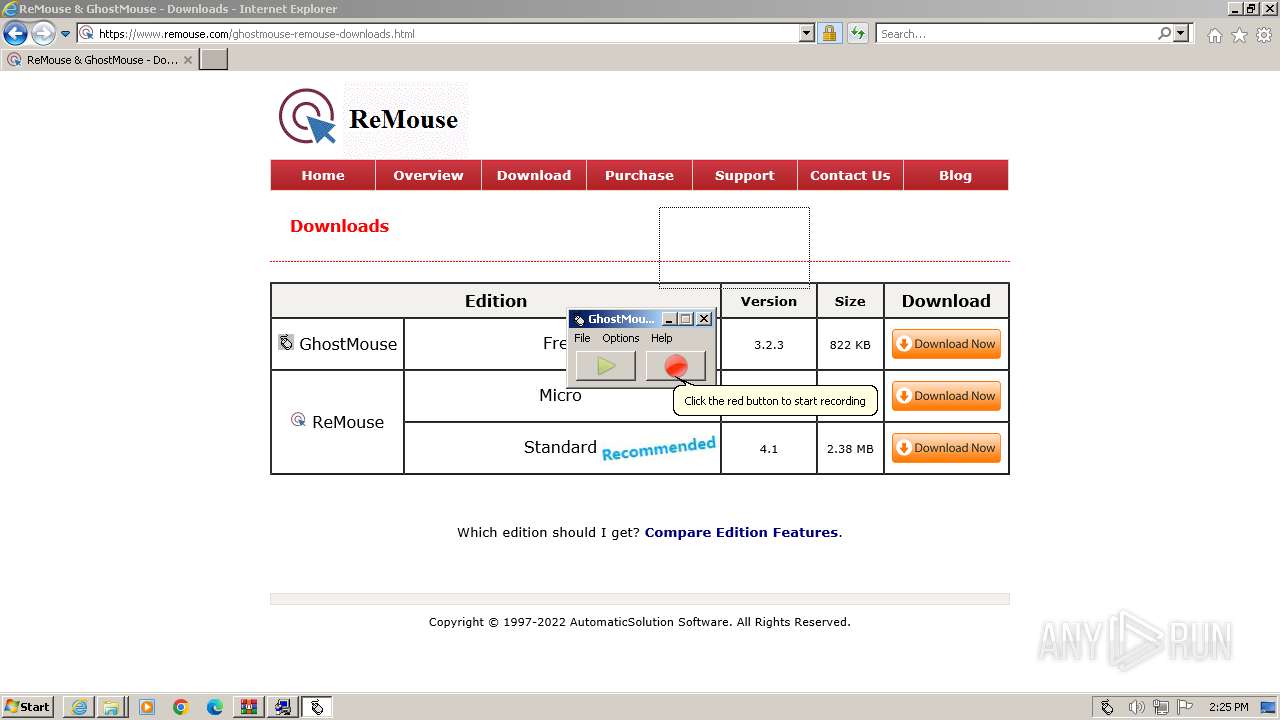Click the security lock icon
Viewport: 1280px width, 720px height.
[x=829, y=33]
